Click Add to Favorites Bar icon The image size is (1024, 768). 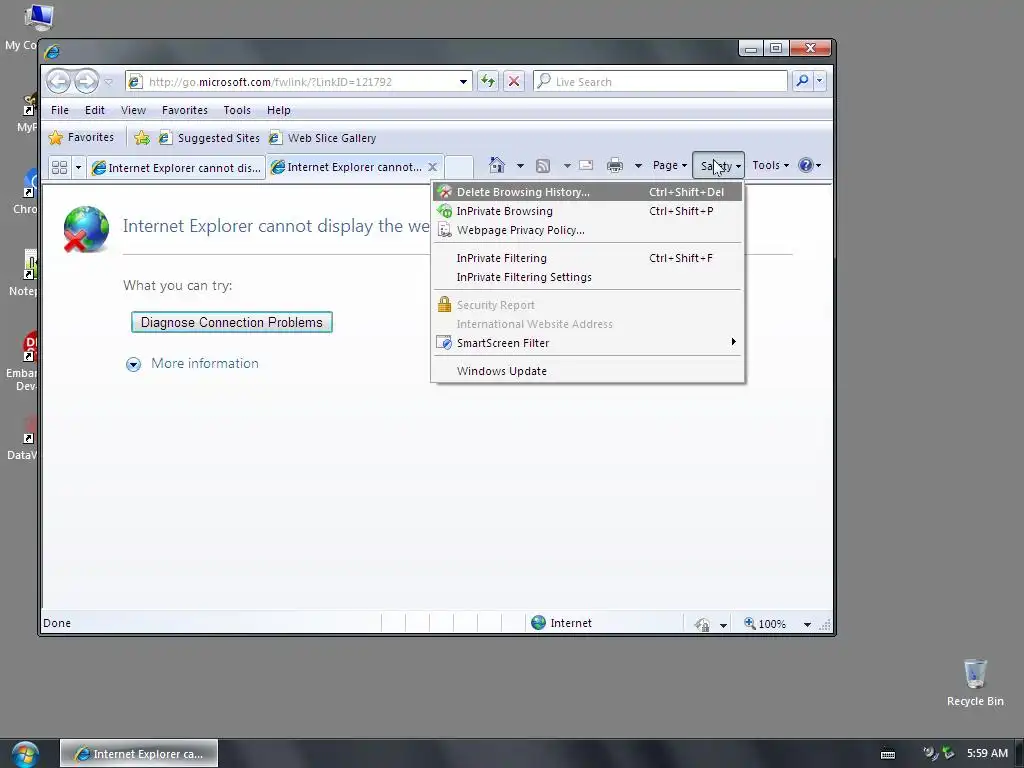[142, 138]
